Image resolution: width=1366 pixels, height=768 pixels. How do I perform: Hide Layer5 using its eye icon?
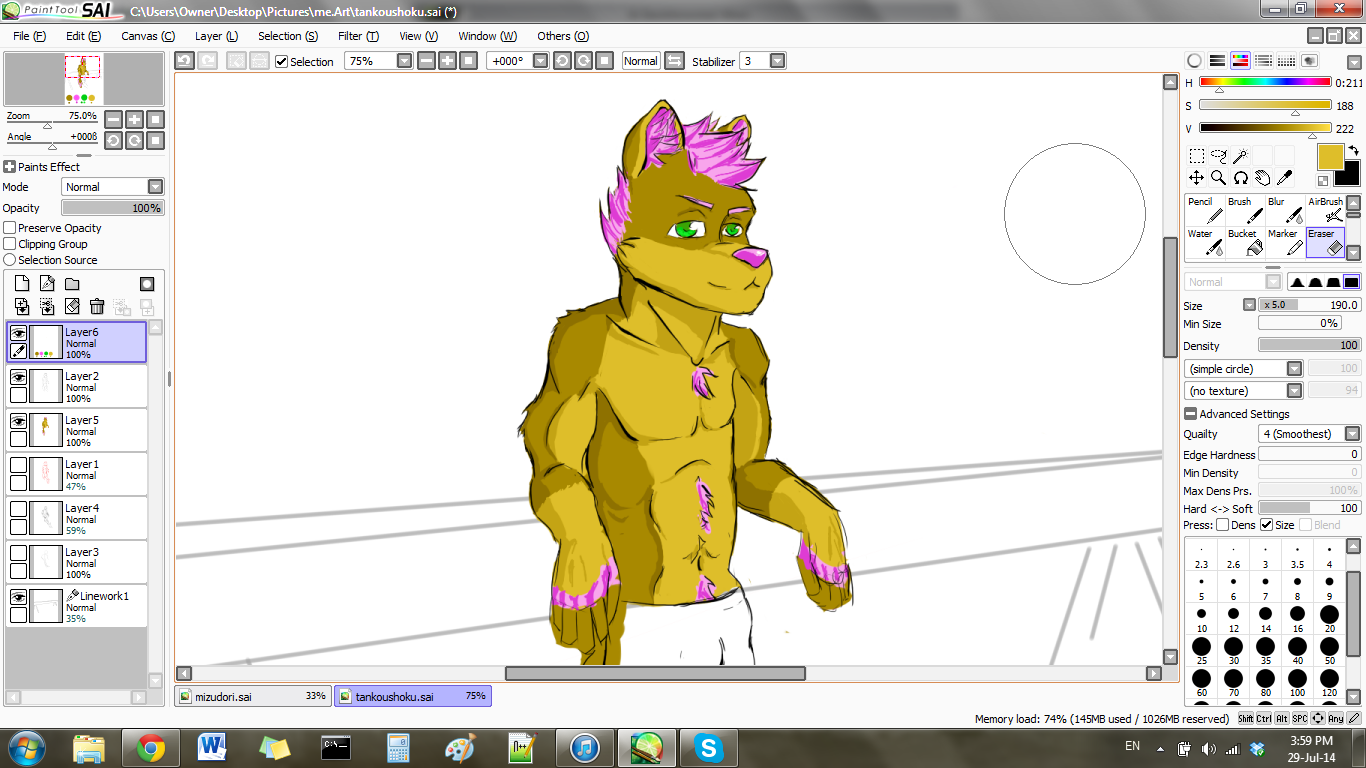[18, 421]
